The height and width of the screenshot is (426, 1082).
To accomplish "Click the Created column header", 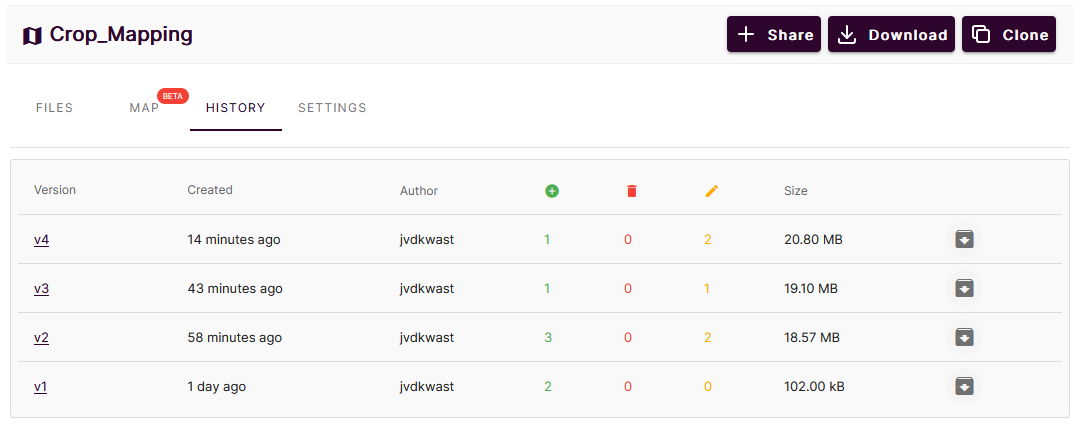I will click(210, 190).
